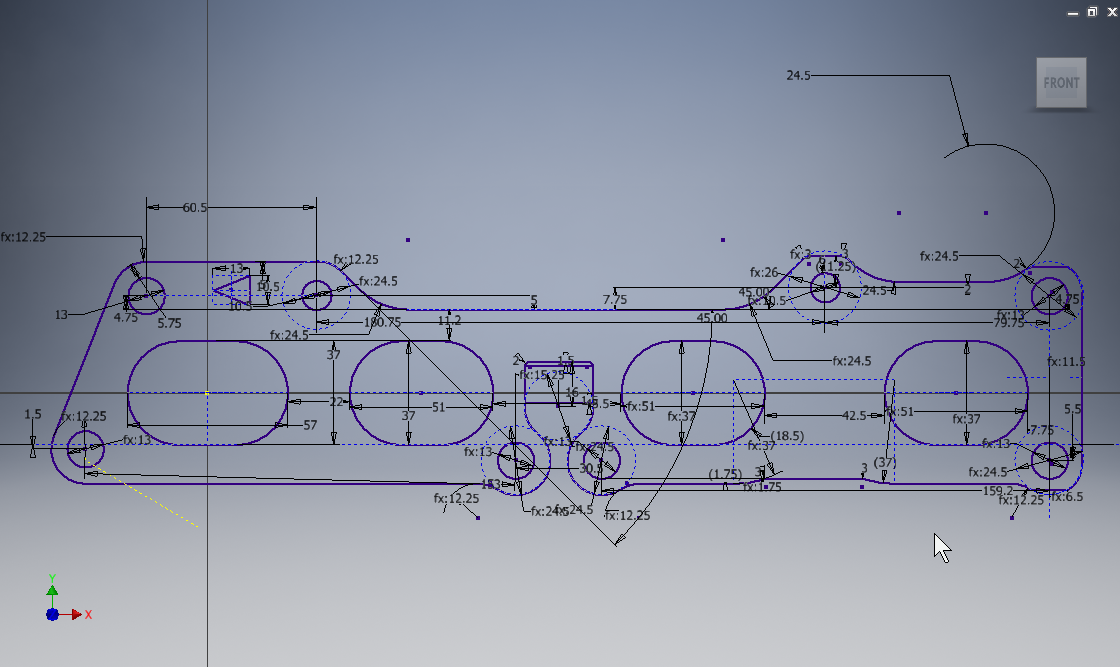The width and height of the screenshot is (1120, 667).
Task: Click the center point of the open arc
Action: (x=986, y=213)
